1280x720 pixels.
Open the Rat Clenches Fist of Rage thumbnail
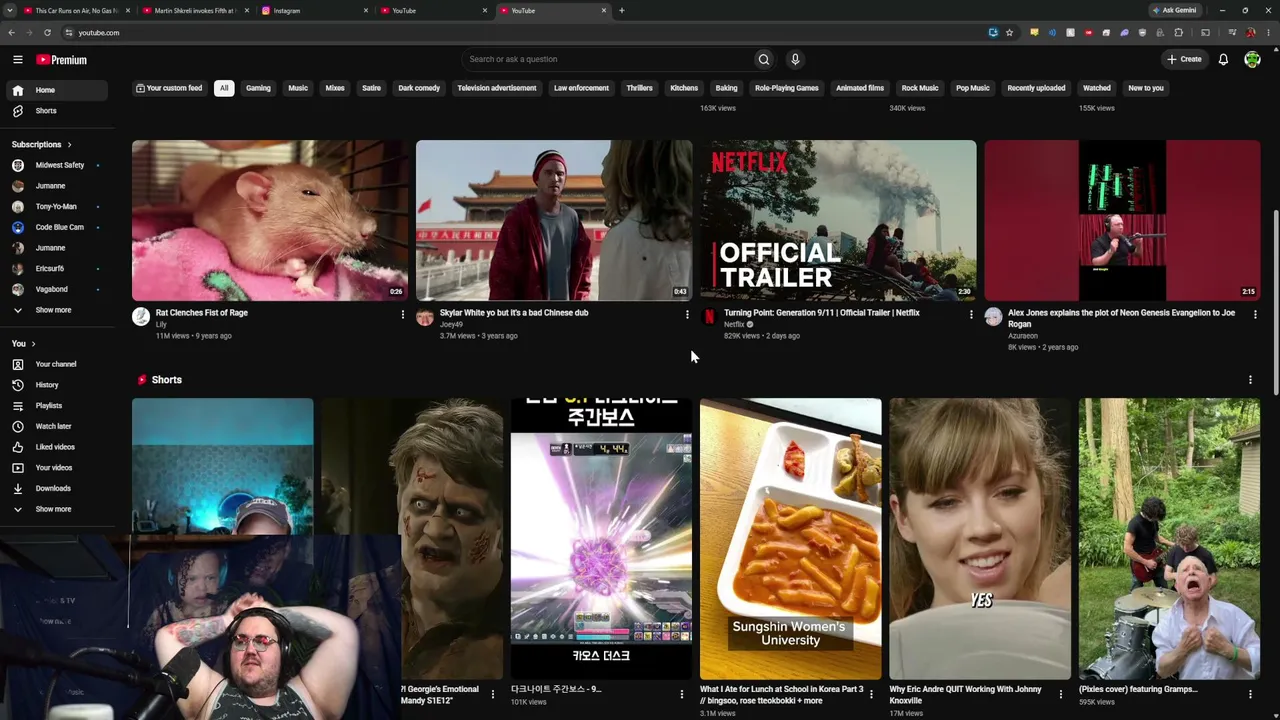pos(270,220)
